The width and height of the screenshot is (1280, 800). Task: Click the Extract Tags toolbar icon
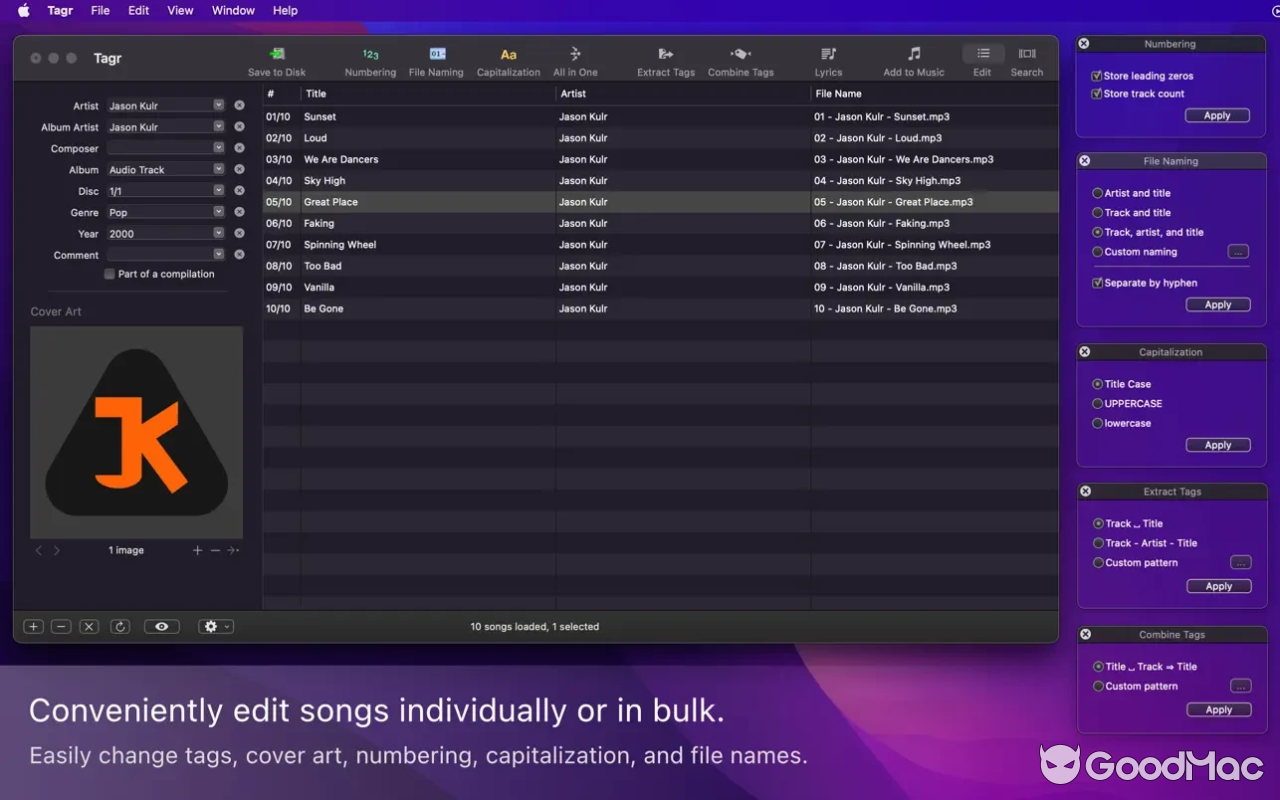click(x=665, y=54)
